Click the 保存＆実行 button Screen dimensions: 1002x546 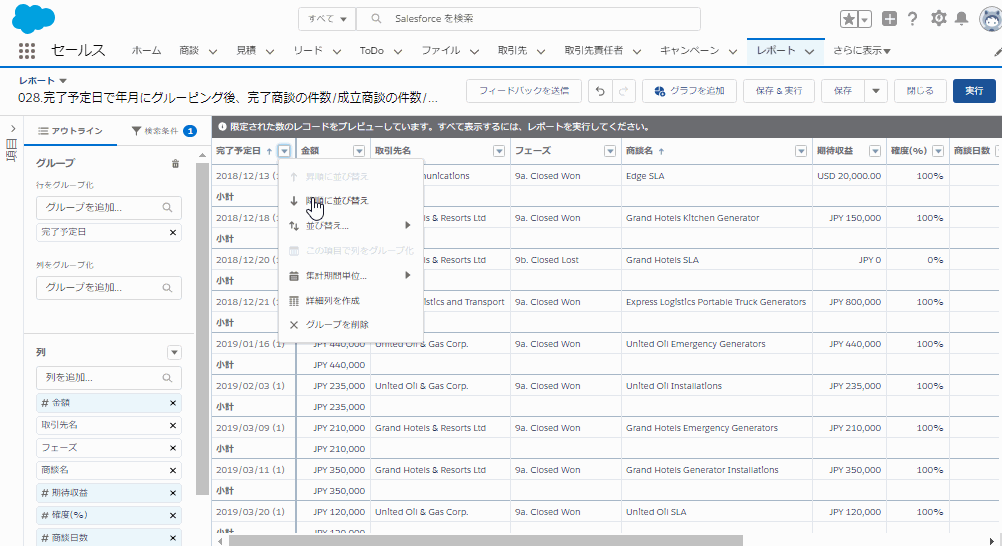(x=779, y=91)
